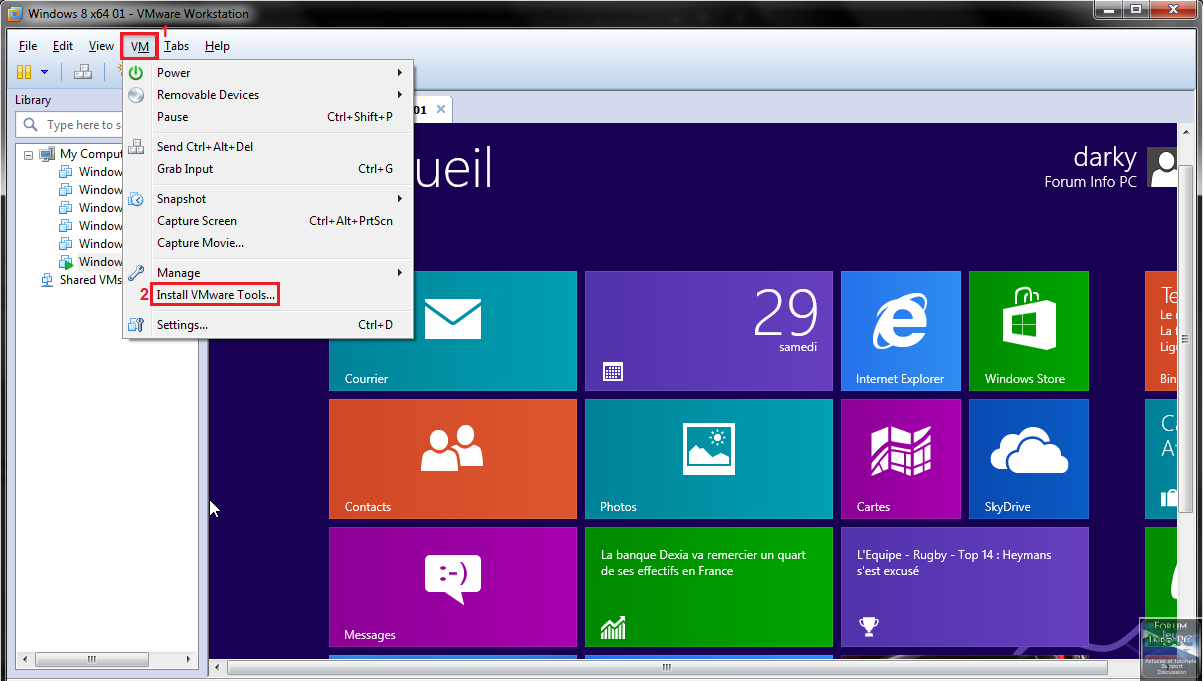Open the Courrier mail tile
The image size is (1203, 681).
coord(453,331)
